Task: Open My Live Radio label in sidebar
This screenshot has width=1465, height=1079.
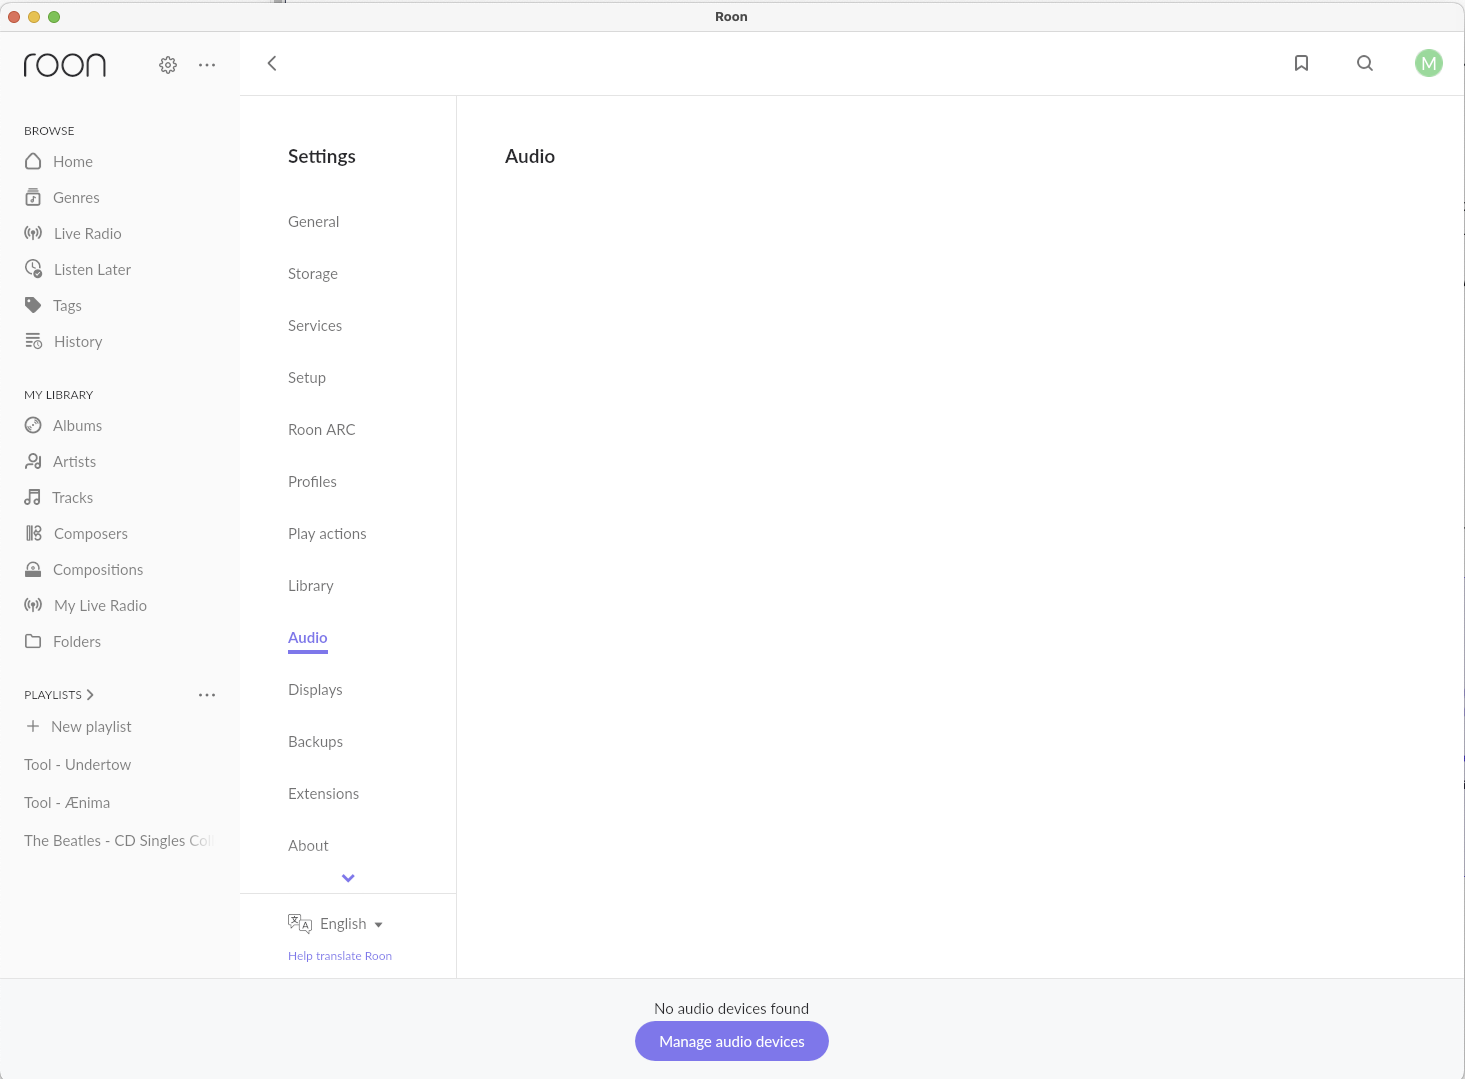Action: pyautogui.click(x=100, y=606)
